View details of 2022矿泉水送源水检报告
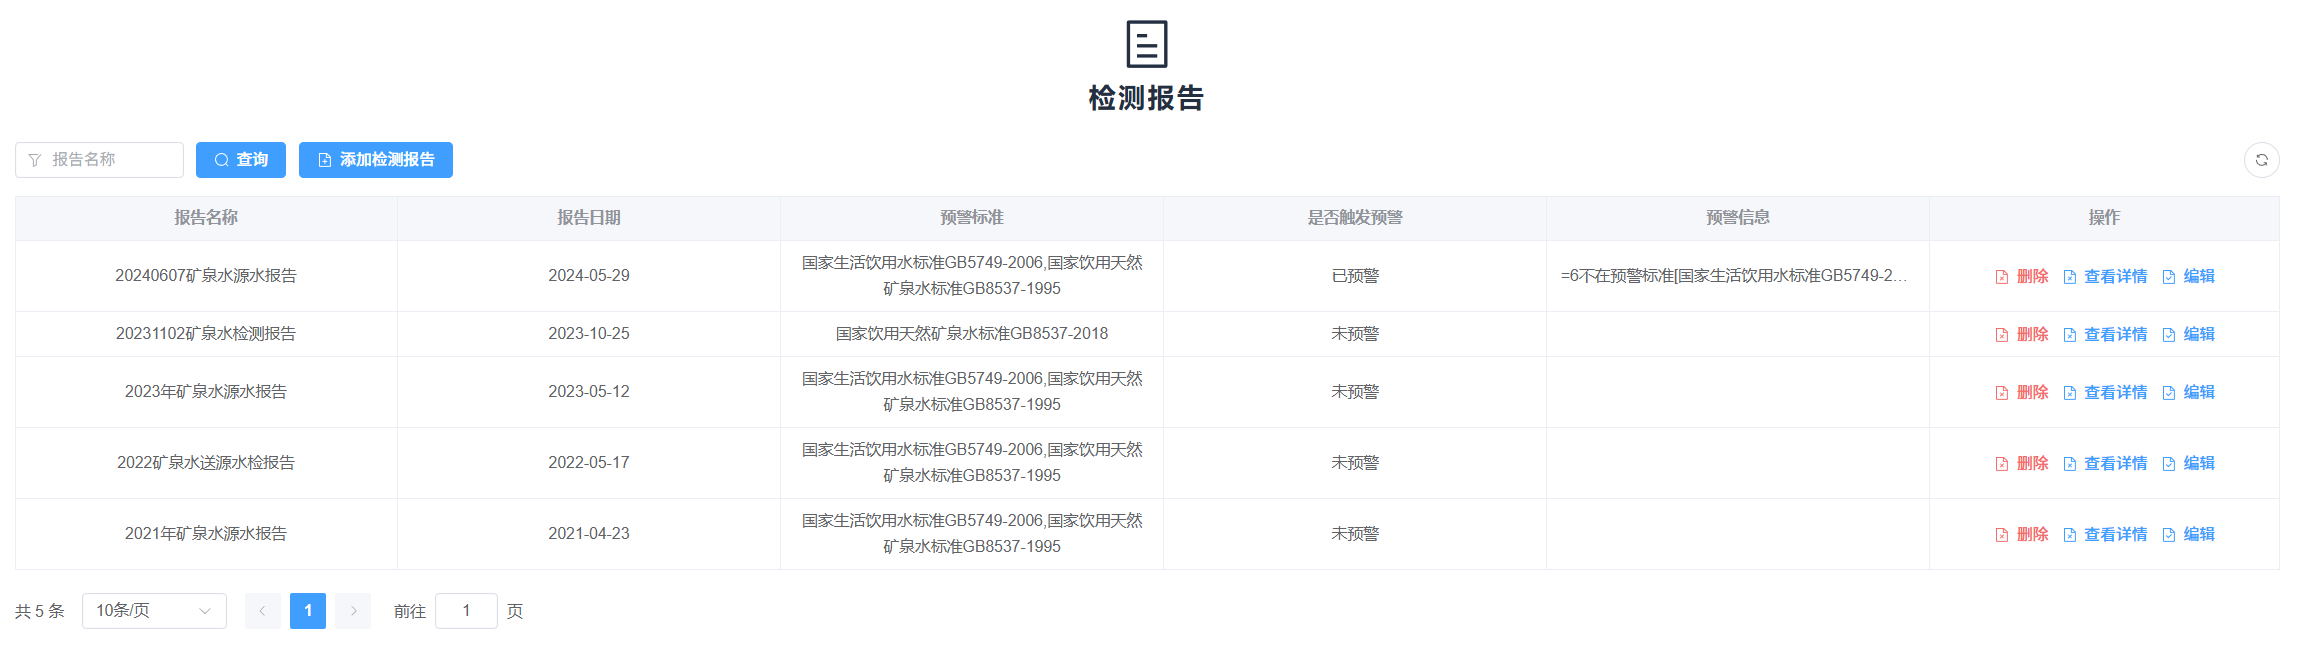 point(2105,463)
